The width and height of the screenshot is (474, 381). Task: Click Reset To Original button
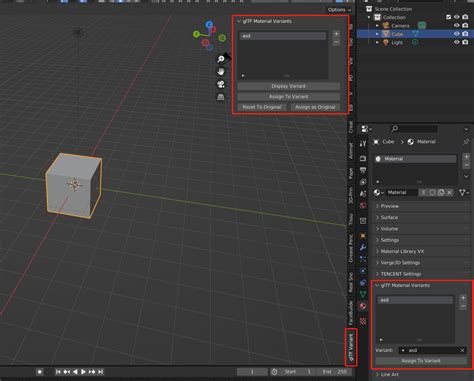coord(262,107)
